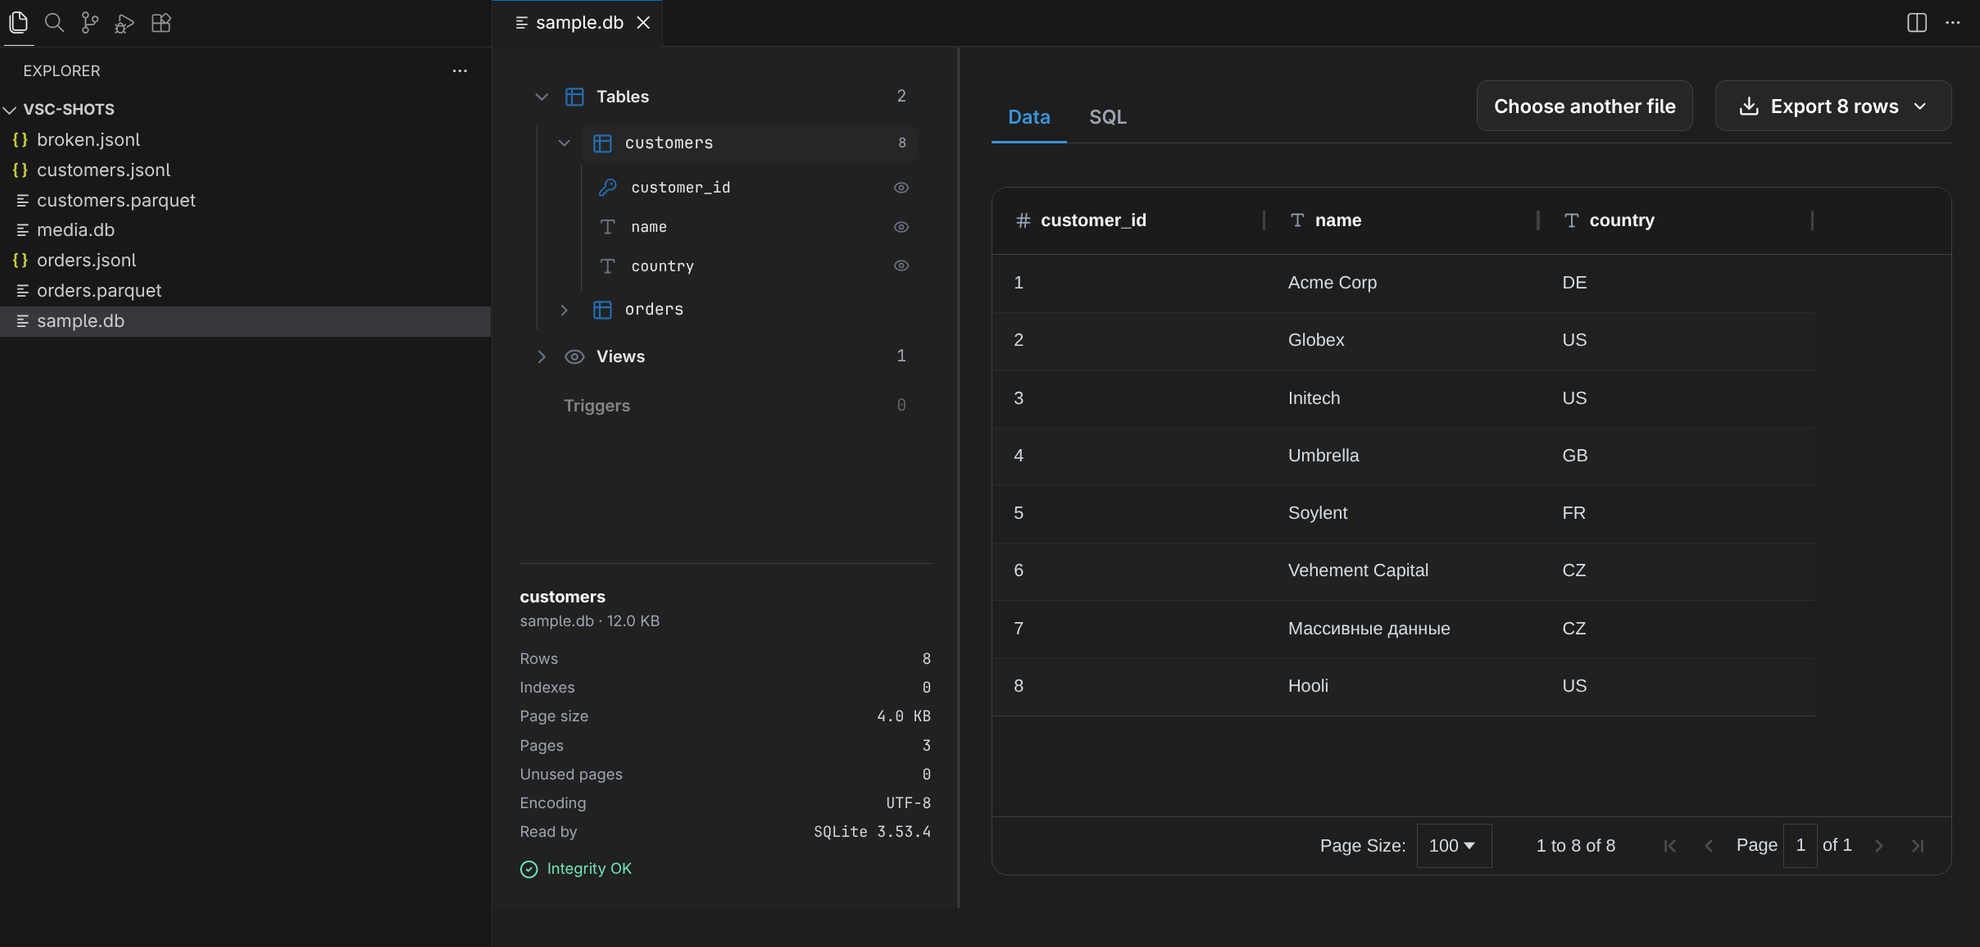
Task: Click the Integrity OK check icon
Action: (529, 869)
